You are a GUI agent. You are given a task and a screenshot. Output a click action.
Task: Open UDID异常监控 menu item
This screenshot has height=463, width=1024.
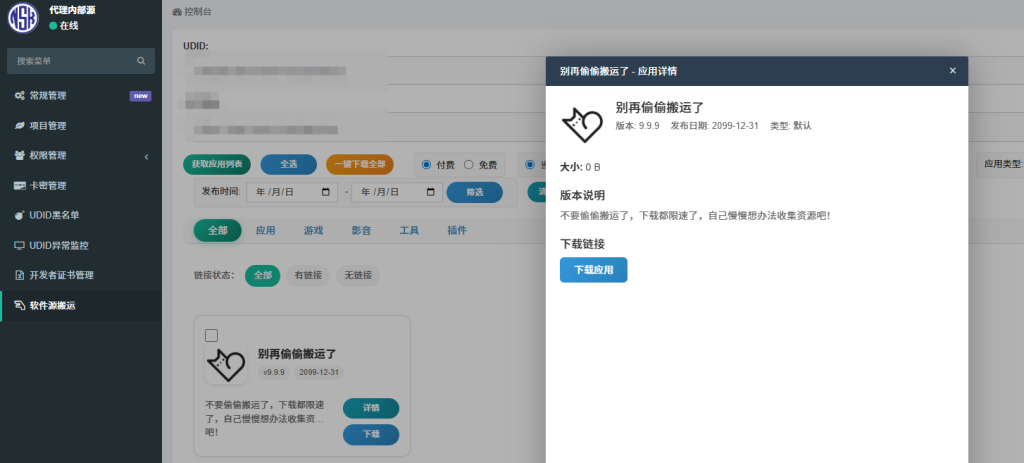81,246
